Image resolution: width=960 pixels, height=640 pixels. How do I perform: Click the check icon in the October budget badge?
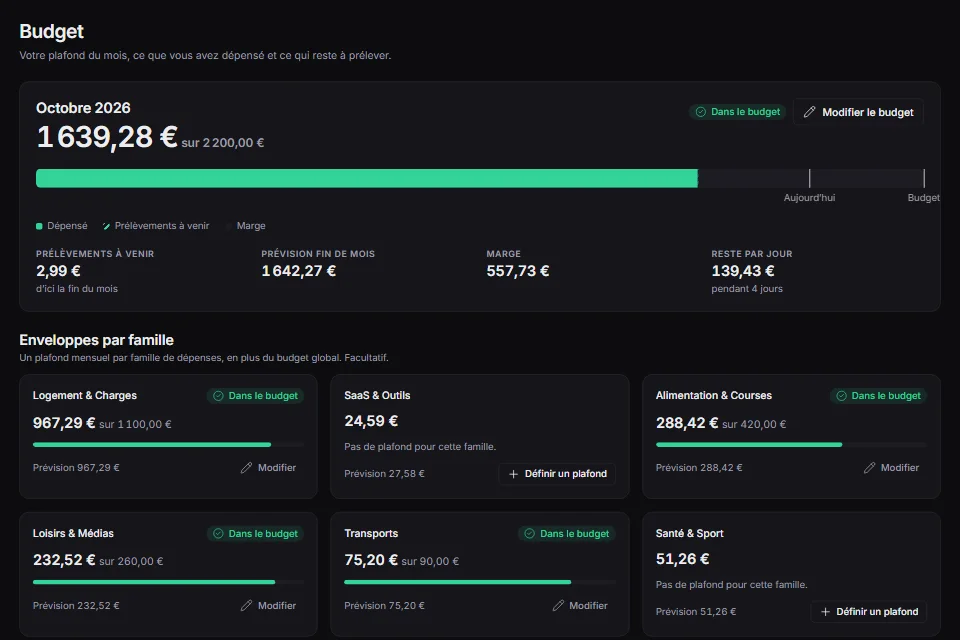(x=701, y=112)
